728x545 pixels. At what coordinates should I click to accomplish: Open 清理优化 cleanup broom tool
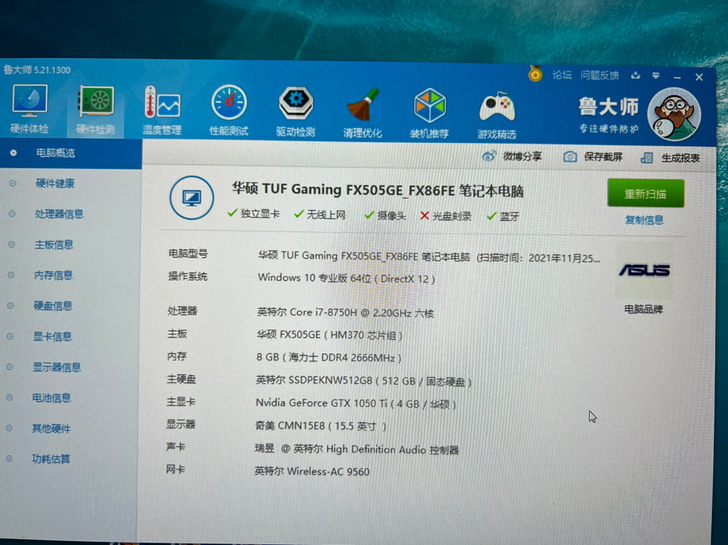(363, 113)
